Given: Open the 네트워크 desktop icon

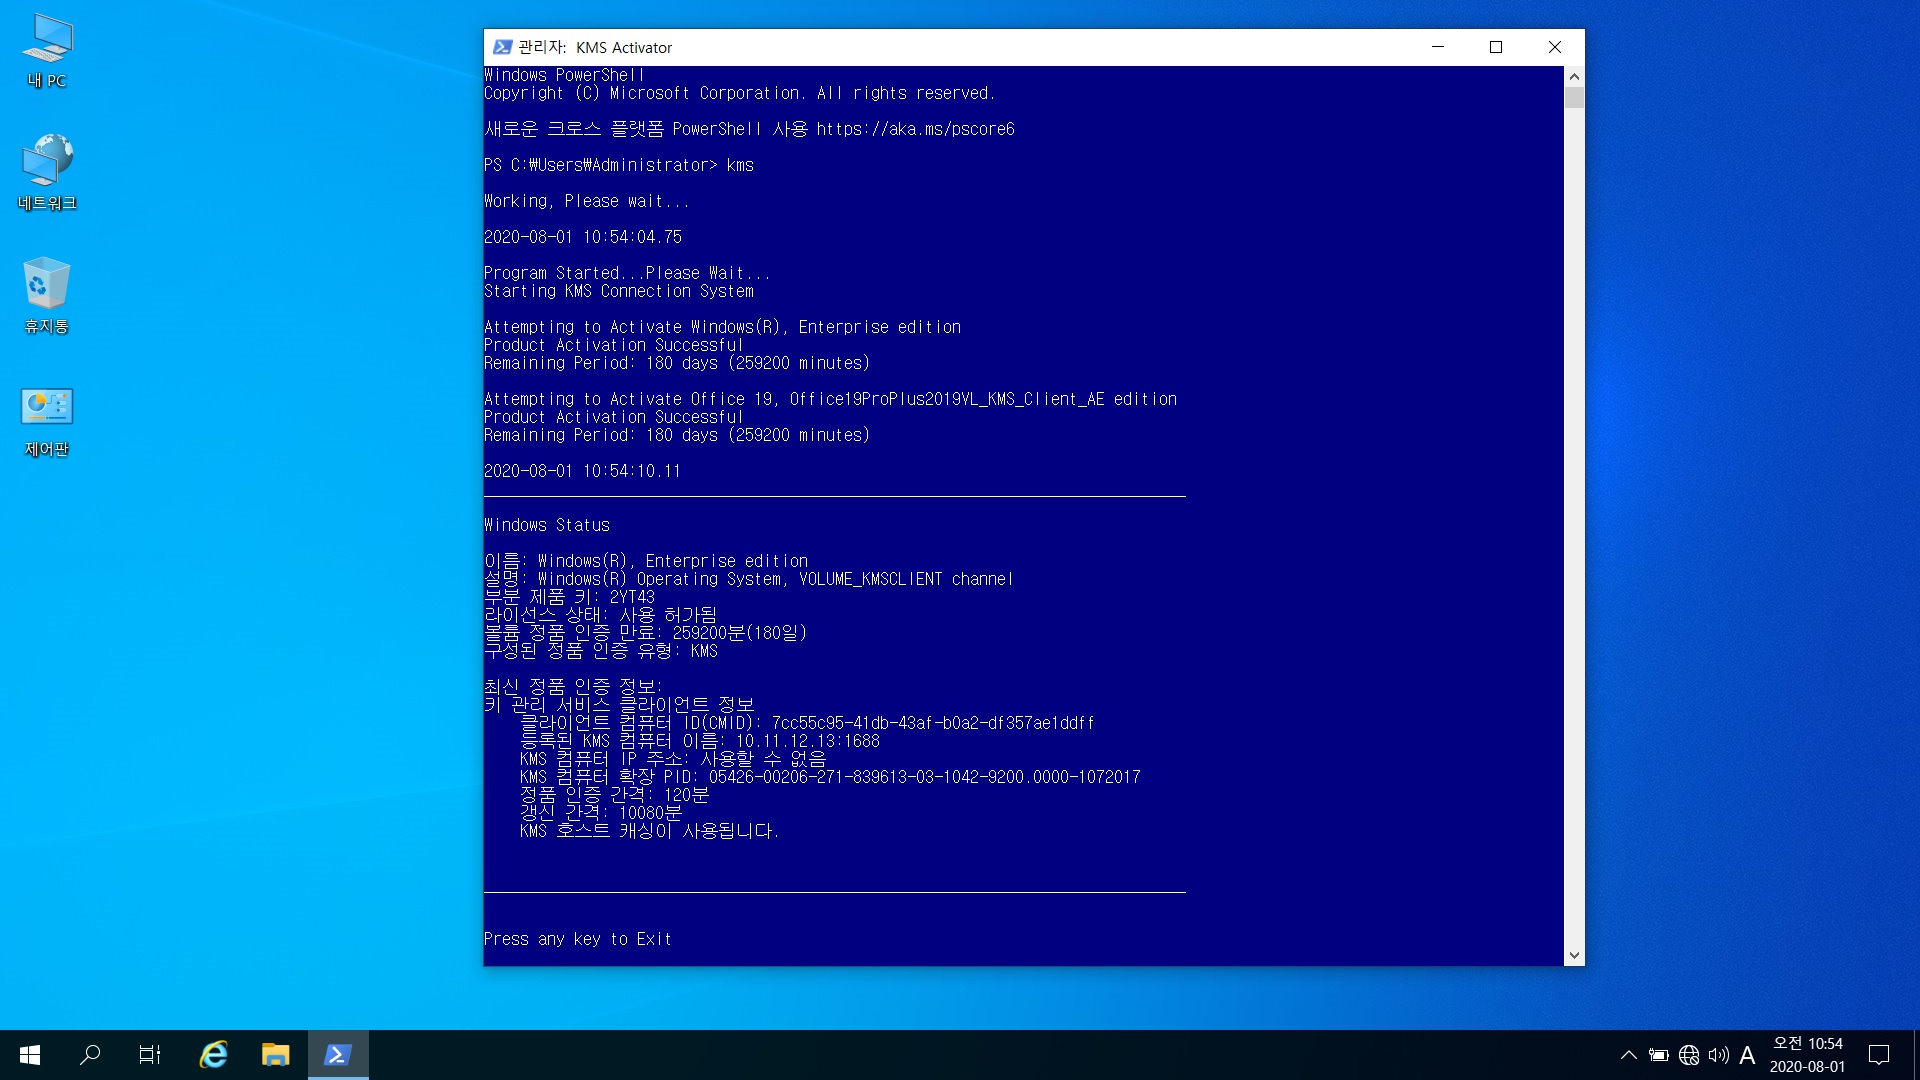Looking at the screenshot, I should [x=47, y=173].
